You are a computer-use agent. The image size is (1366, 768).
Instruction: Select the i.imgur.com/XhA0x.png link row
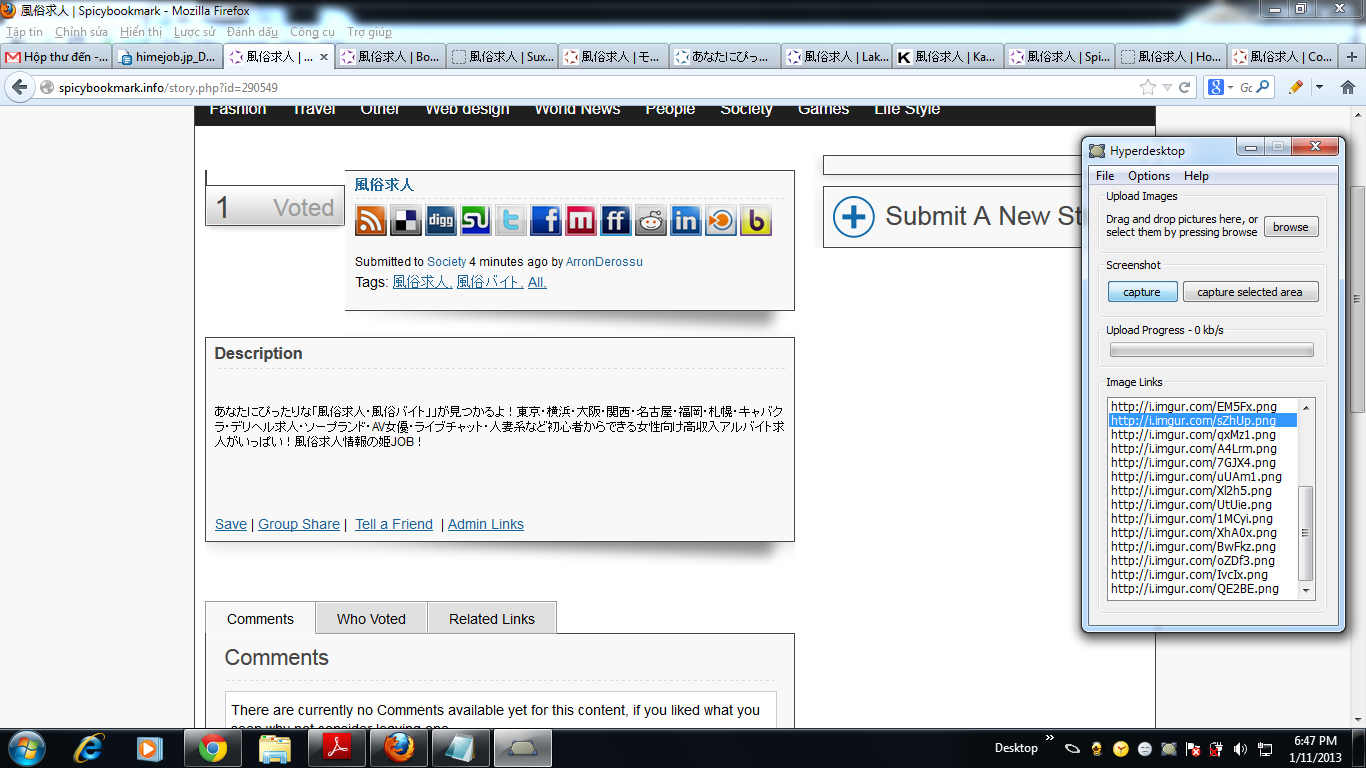[1203, 533]
